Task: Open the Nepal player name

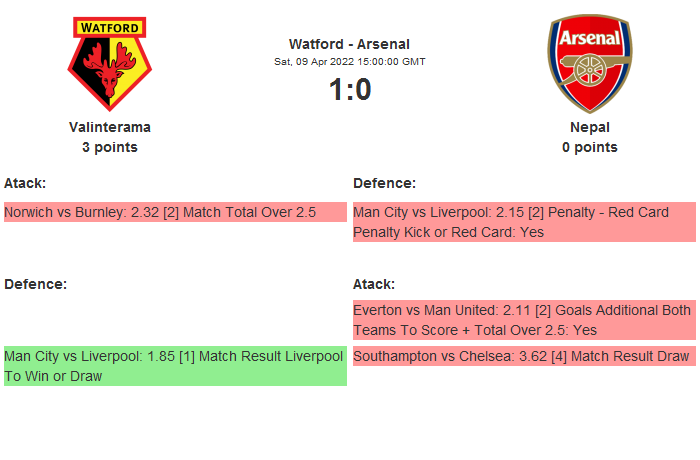Action: (590, 127)
